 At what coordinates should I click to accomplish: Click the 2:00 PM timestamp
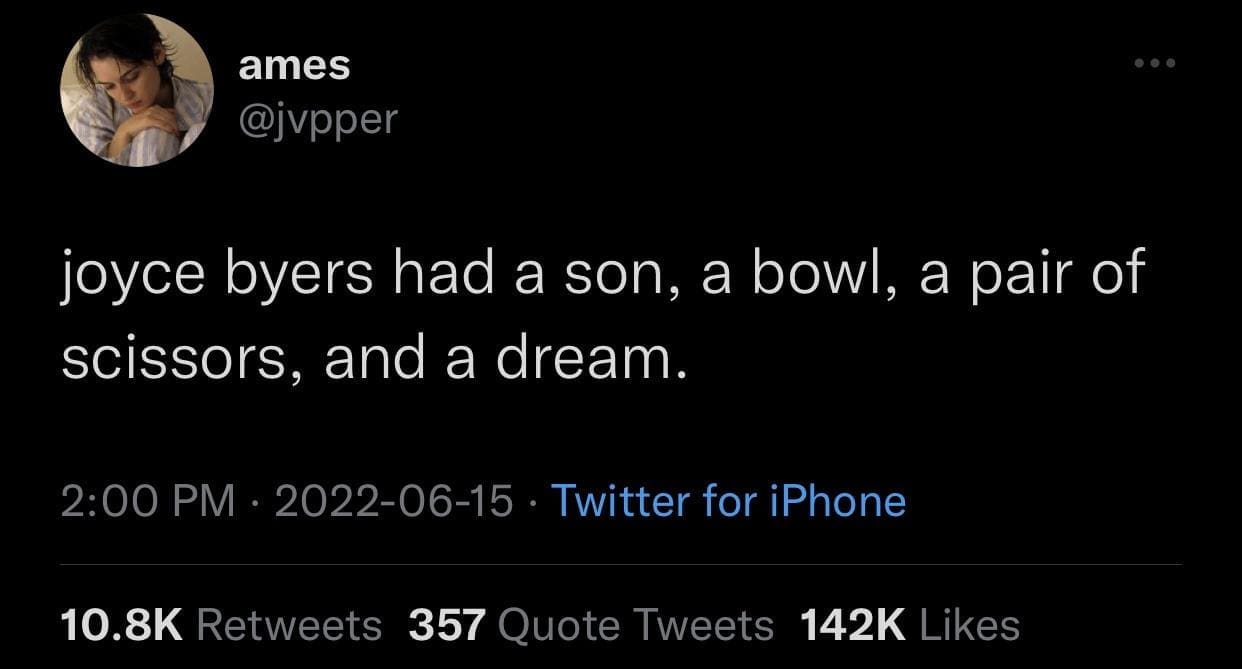point(148,500)
